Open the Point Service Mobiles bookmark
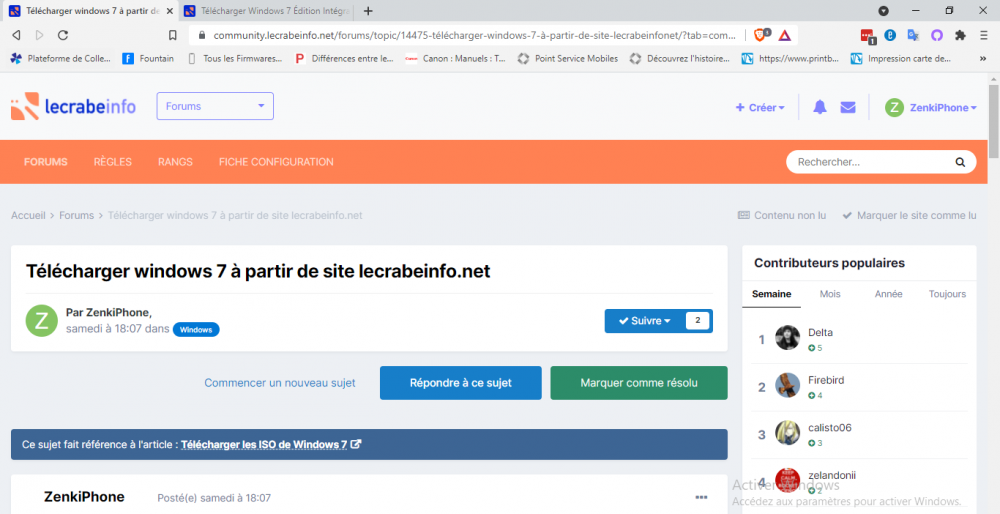This screenshot has height=514, width=1000. (568, 58)
